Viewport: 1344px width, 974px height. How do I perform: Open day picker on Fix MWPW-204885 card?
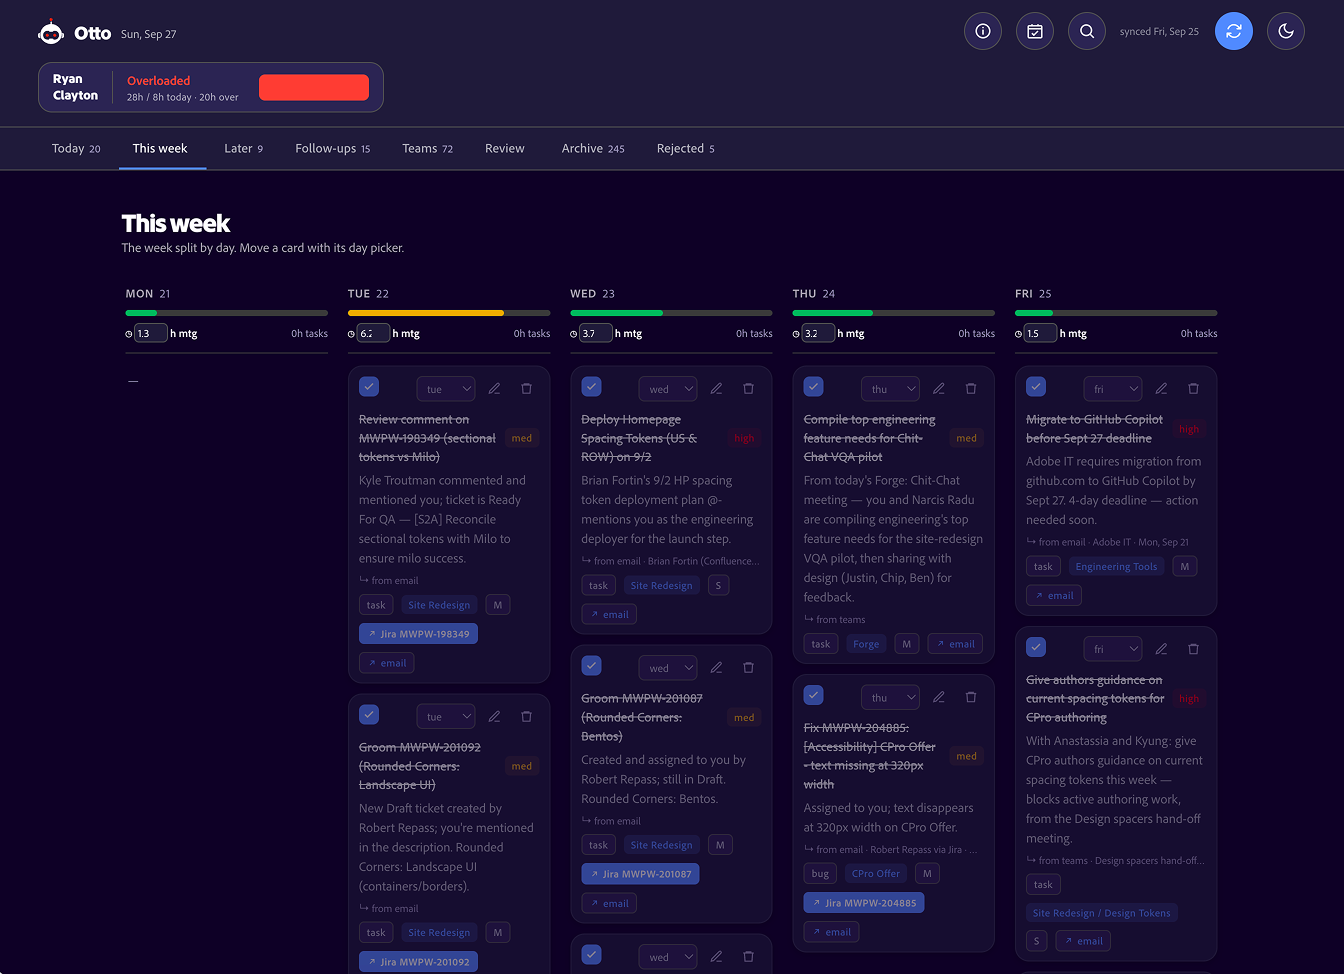pos(890,697)
